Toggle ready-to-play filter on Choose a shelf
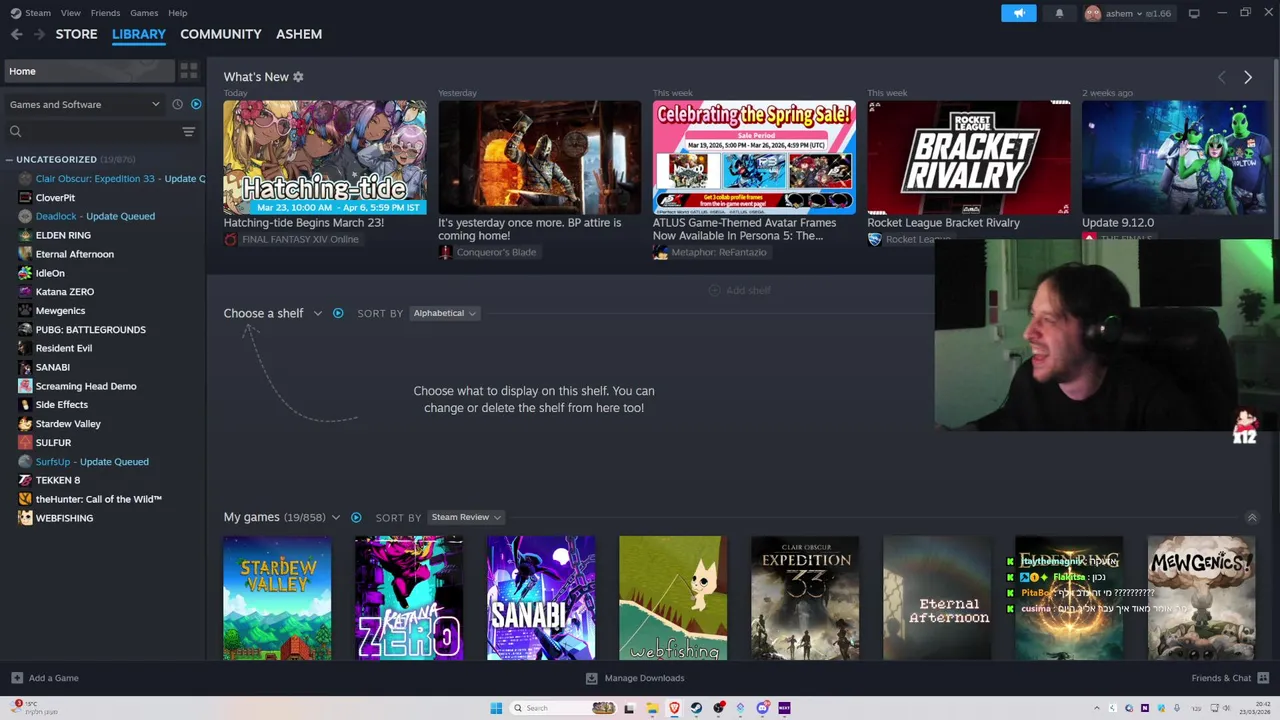Viewport: 1280px width, 720px height. (338, 313)
